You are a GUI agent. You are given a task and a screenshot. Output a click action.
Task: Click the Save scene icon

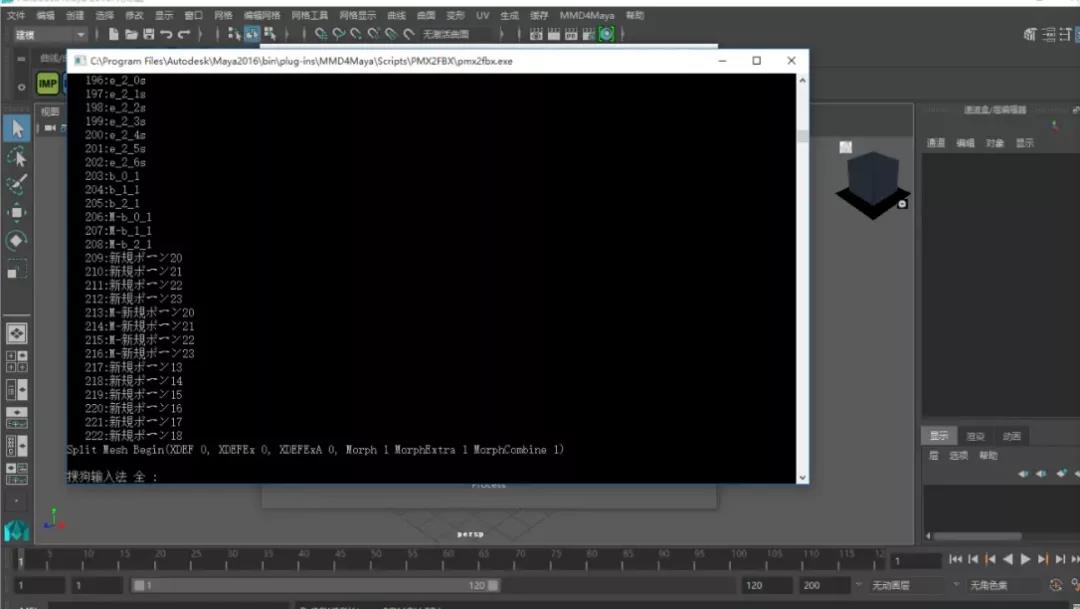tap(149, 34)
